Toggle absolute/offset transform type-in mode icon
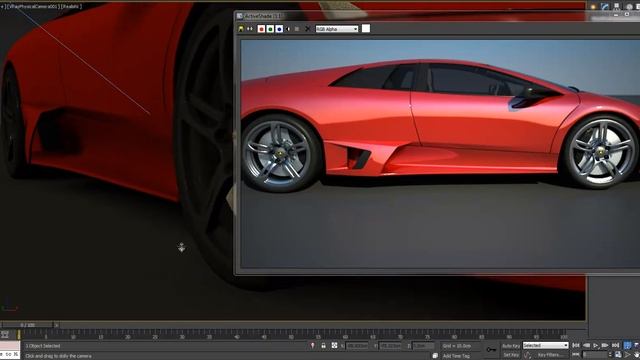Image resolution: width=640 pixels, height=360 pixels. tap(334, 346)
